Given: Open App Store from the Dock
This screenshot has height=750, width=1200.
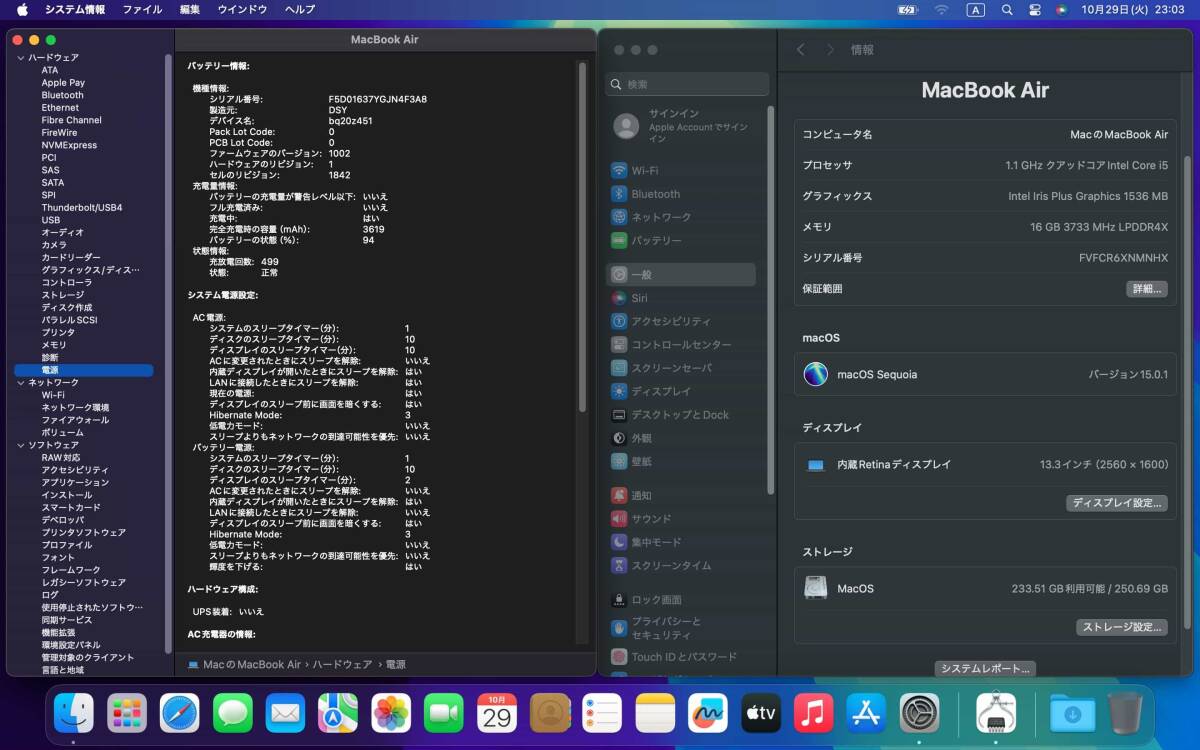Looking at the screenshot, I should coord(867,713).
